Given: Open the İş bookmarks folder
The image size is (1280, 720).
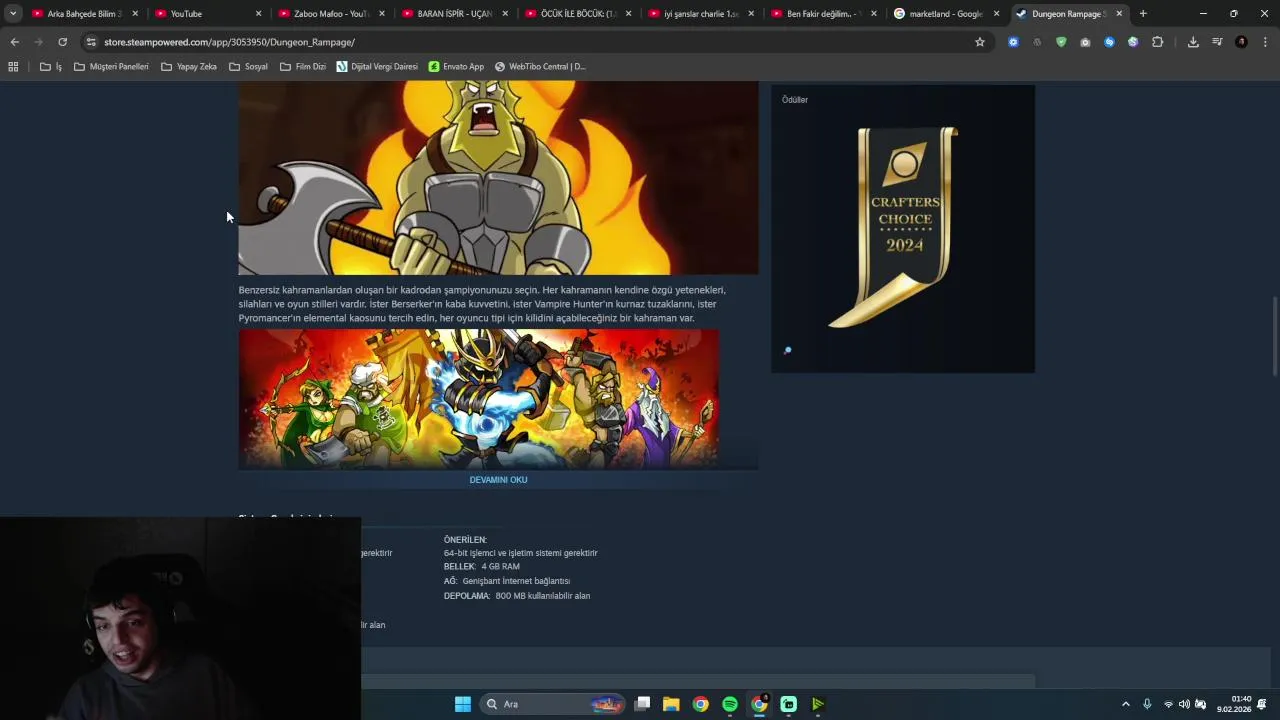Looking at the screenshot, I should (x=51, y=66).
